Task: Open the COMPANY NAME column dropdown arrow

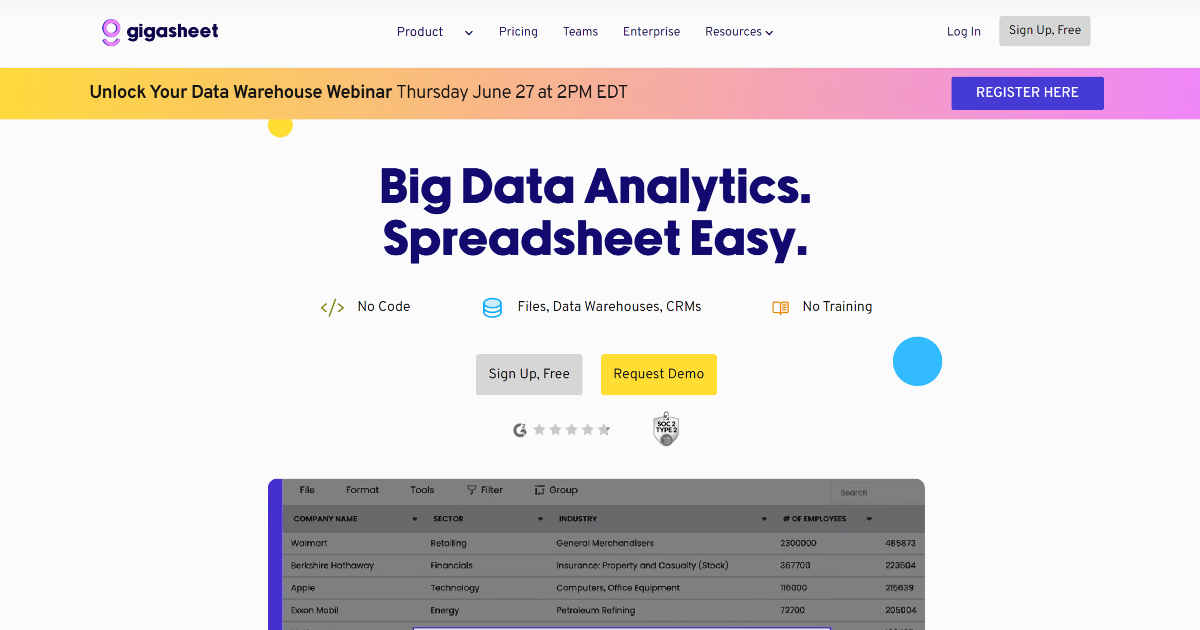Action: click(414, 518)
